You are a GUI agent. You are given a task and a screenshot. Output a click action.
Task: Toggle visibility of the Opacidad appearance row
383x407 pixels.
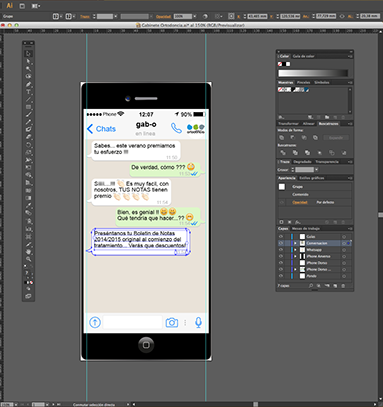(x=282, y=202)
